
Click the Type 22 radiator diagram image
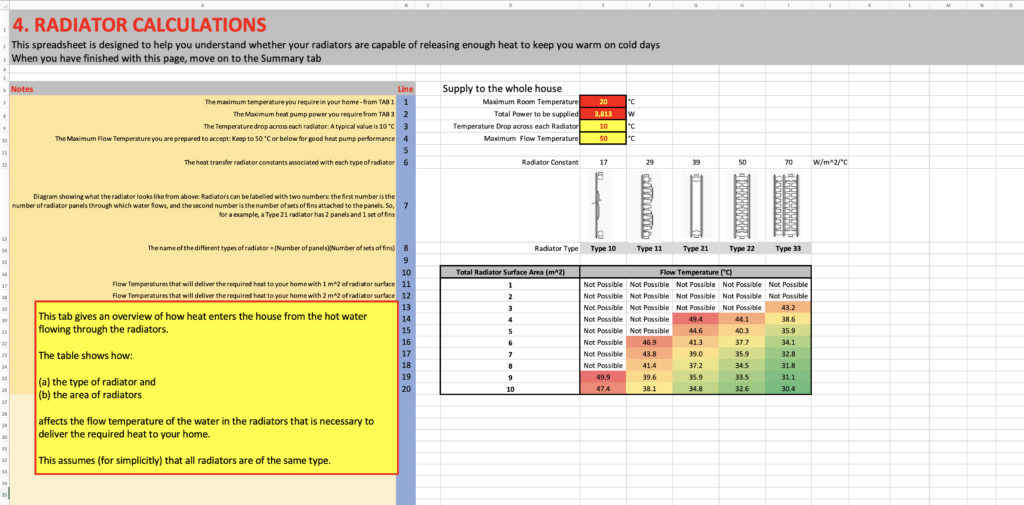743,205
